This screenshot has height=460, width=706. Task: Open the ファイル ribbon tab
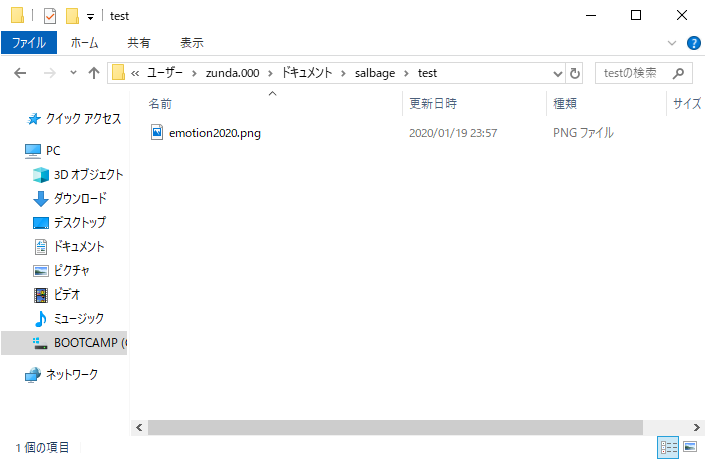point(29,43)
